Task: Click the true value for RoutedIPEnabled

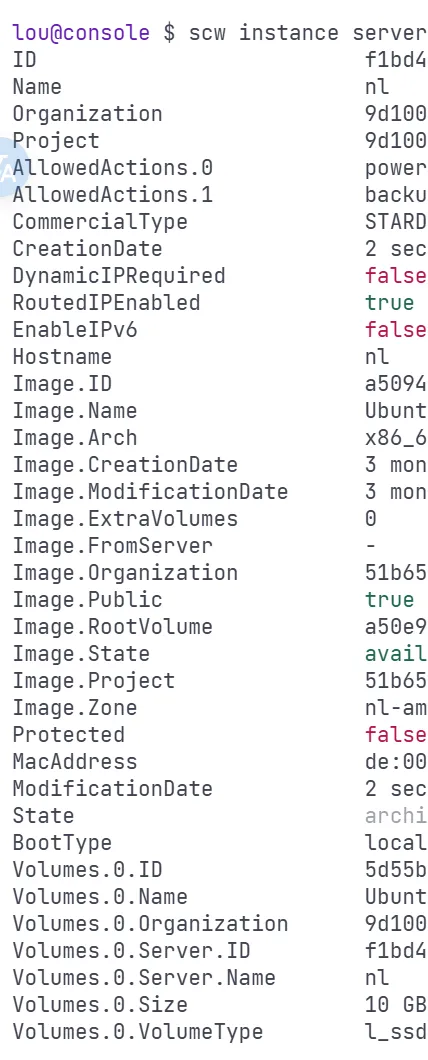Action: click(x=389, y=302)
